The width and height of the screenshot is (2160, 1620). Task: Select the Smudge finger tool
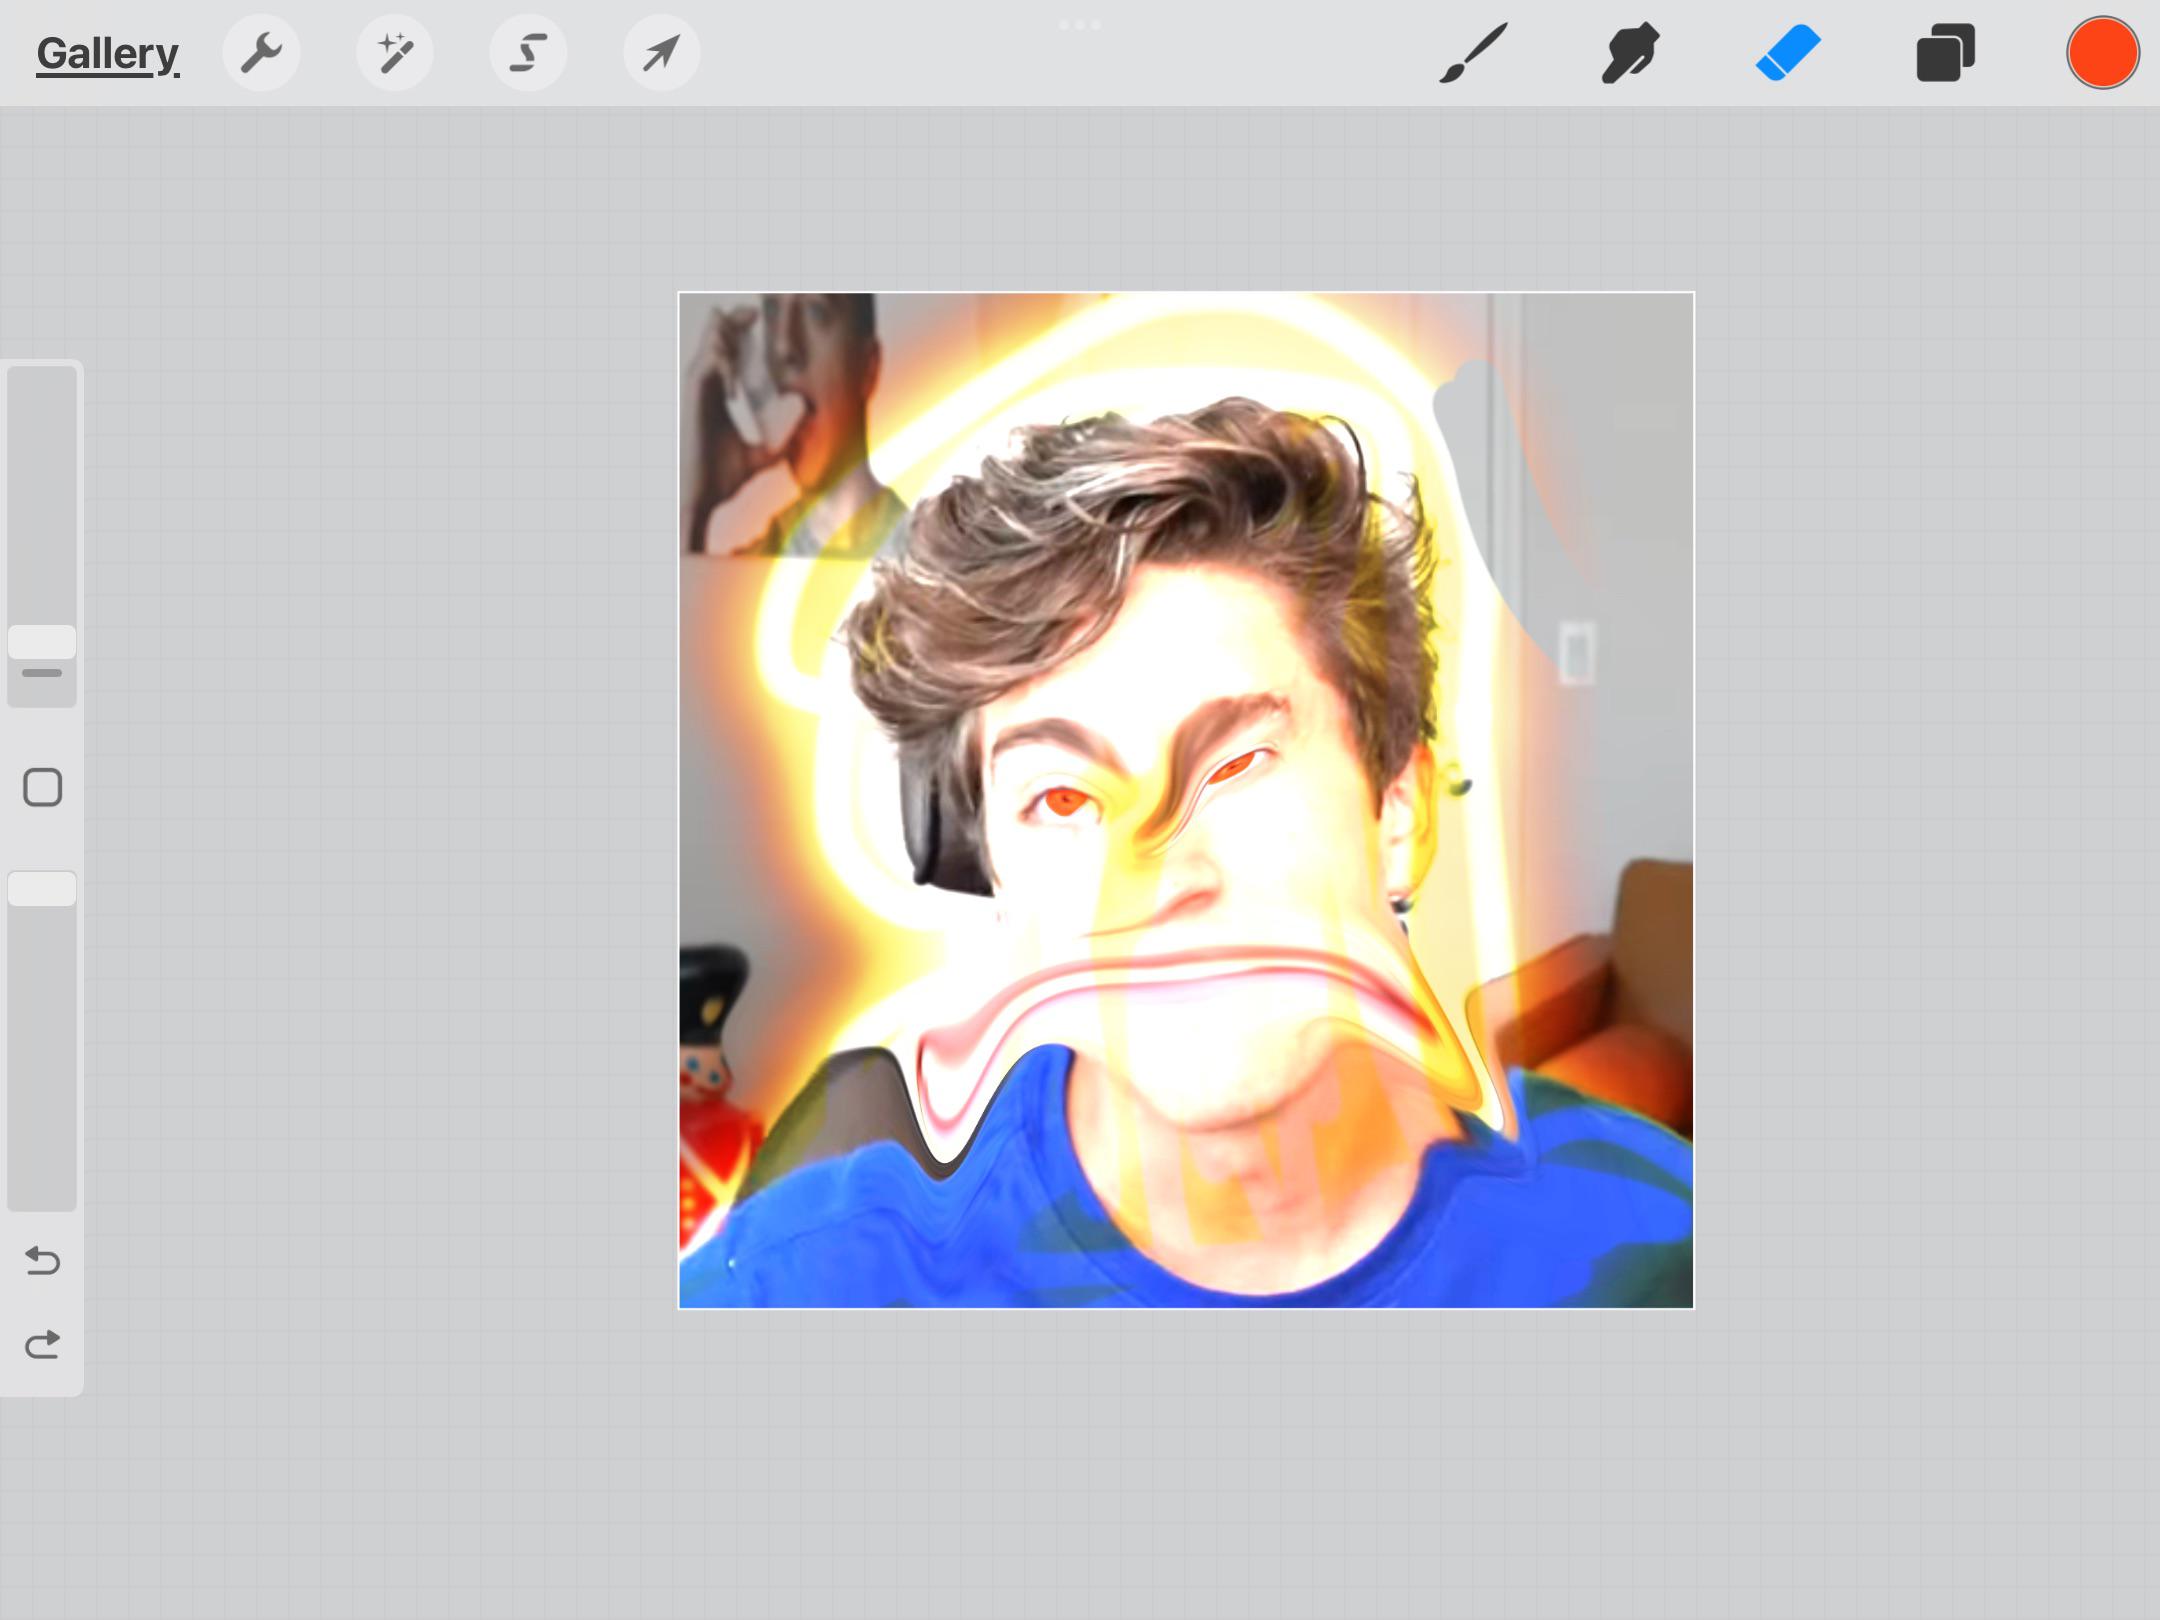click(x=1630, y=53)
